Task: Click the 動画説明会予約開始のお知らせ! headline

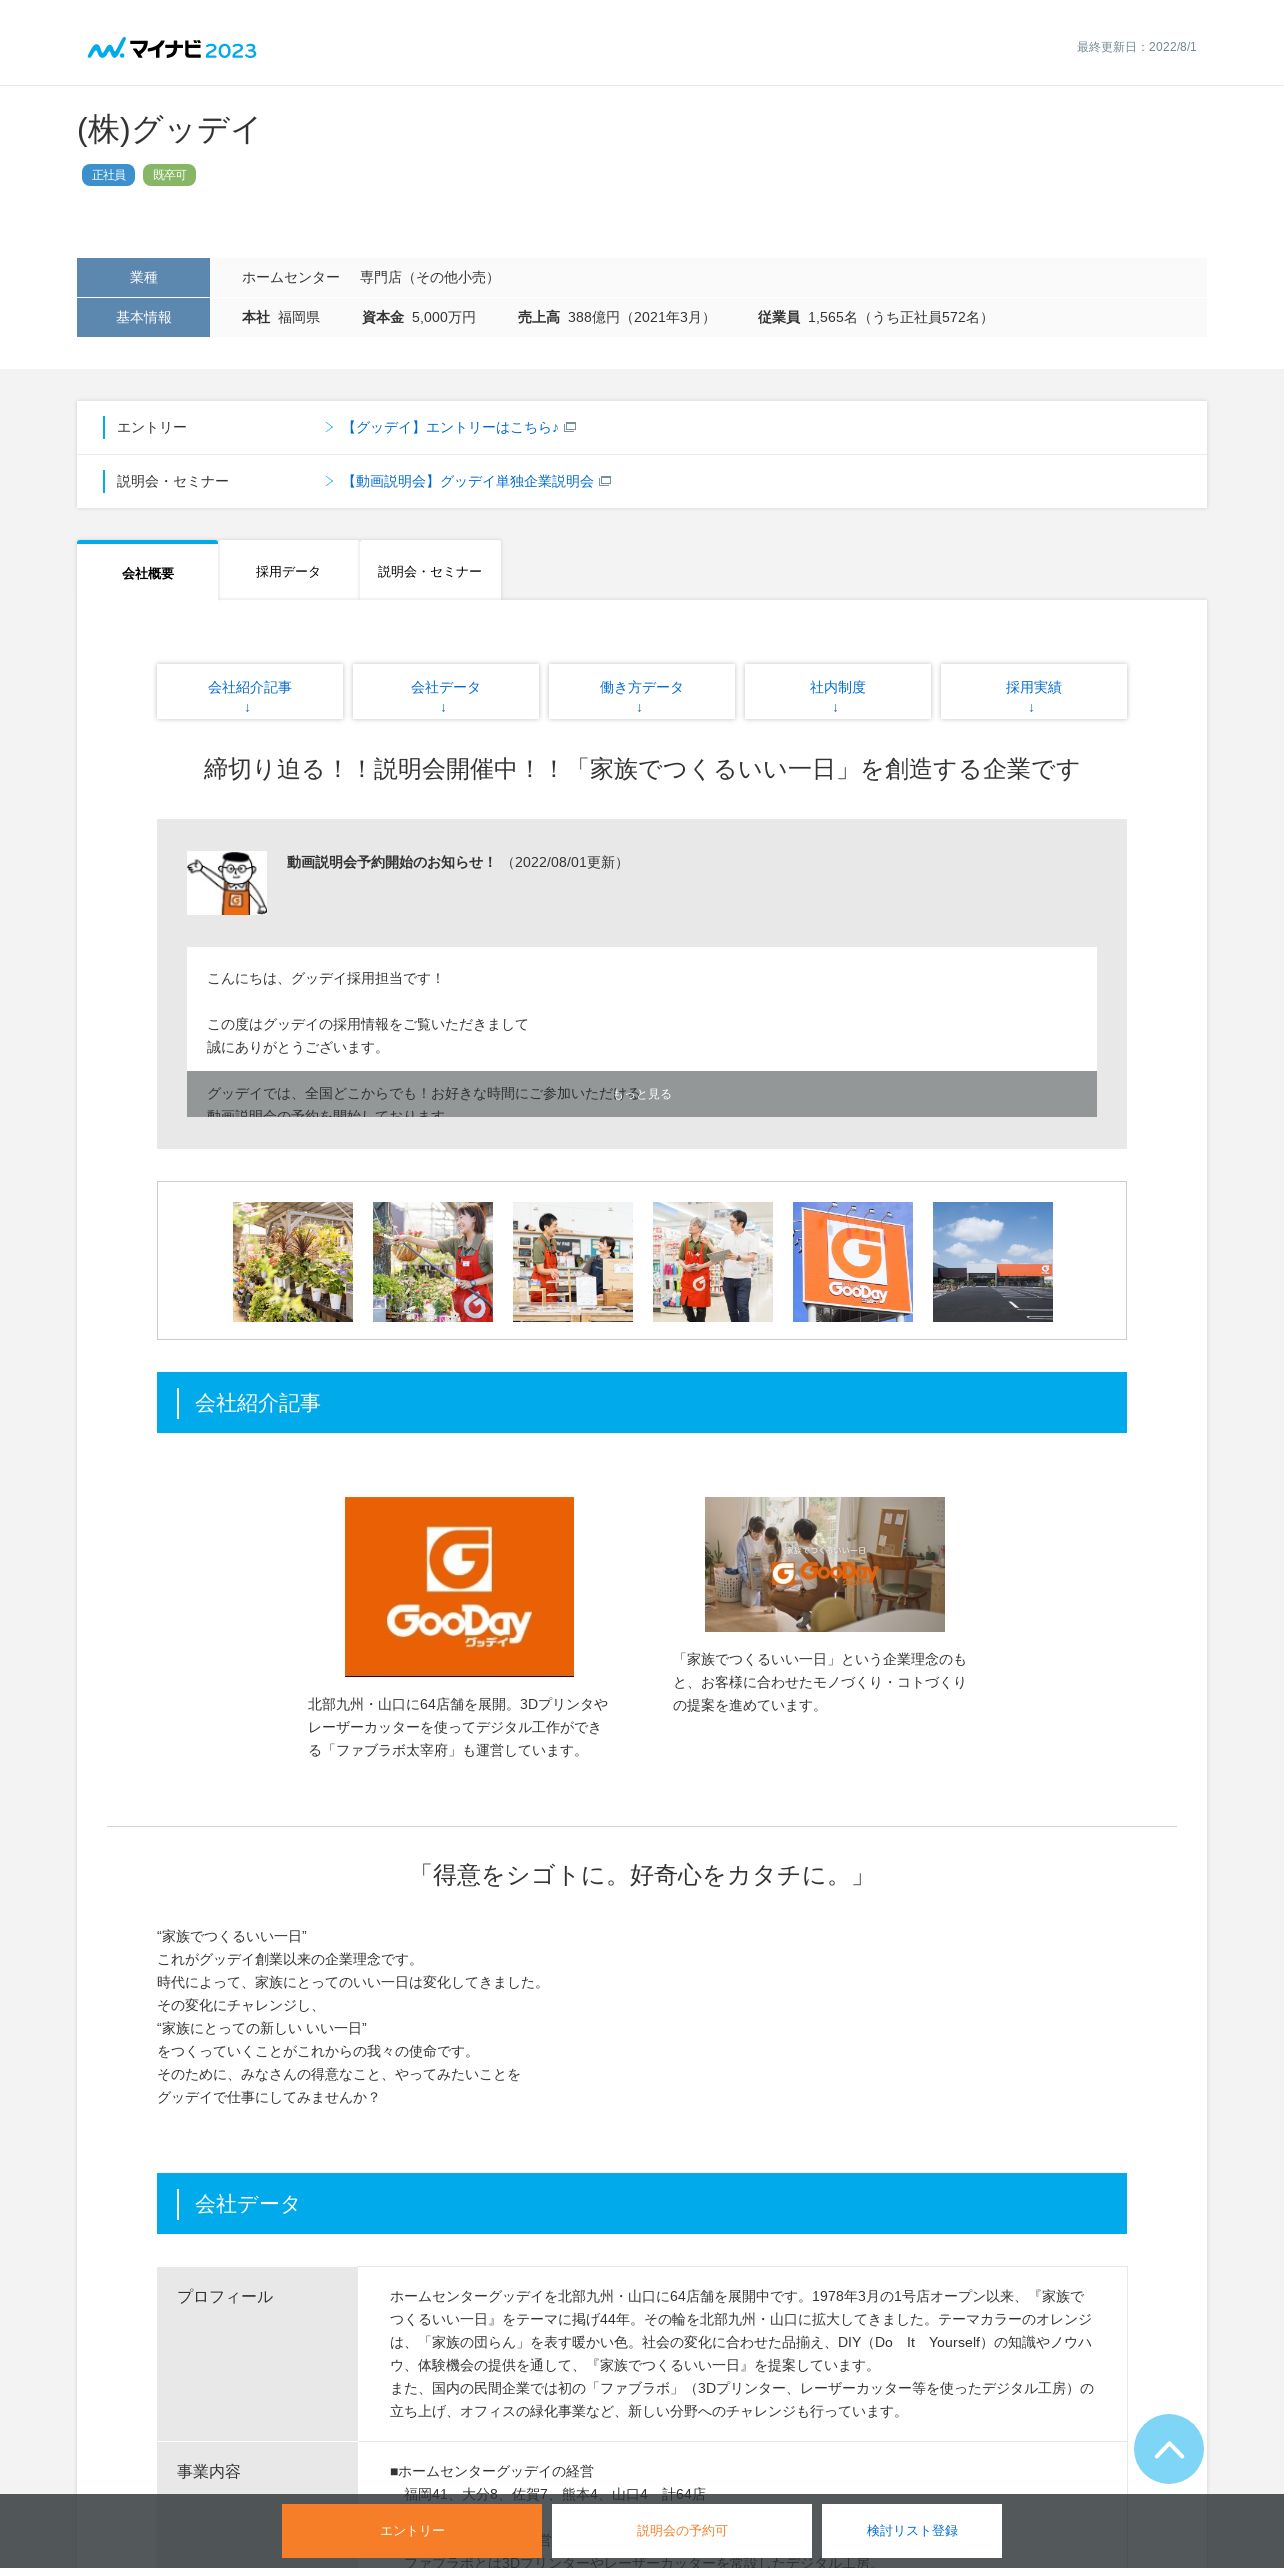Action: pos(392,862)
